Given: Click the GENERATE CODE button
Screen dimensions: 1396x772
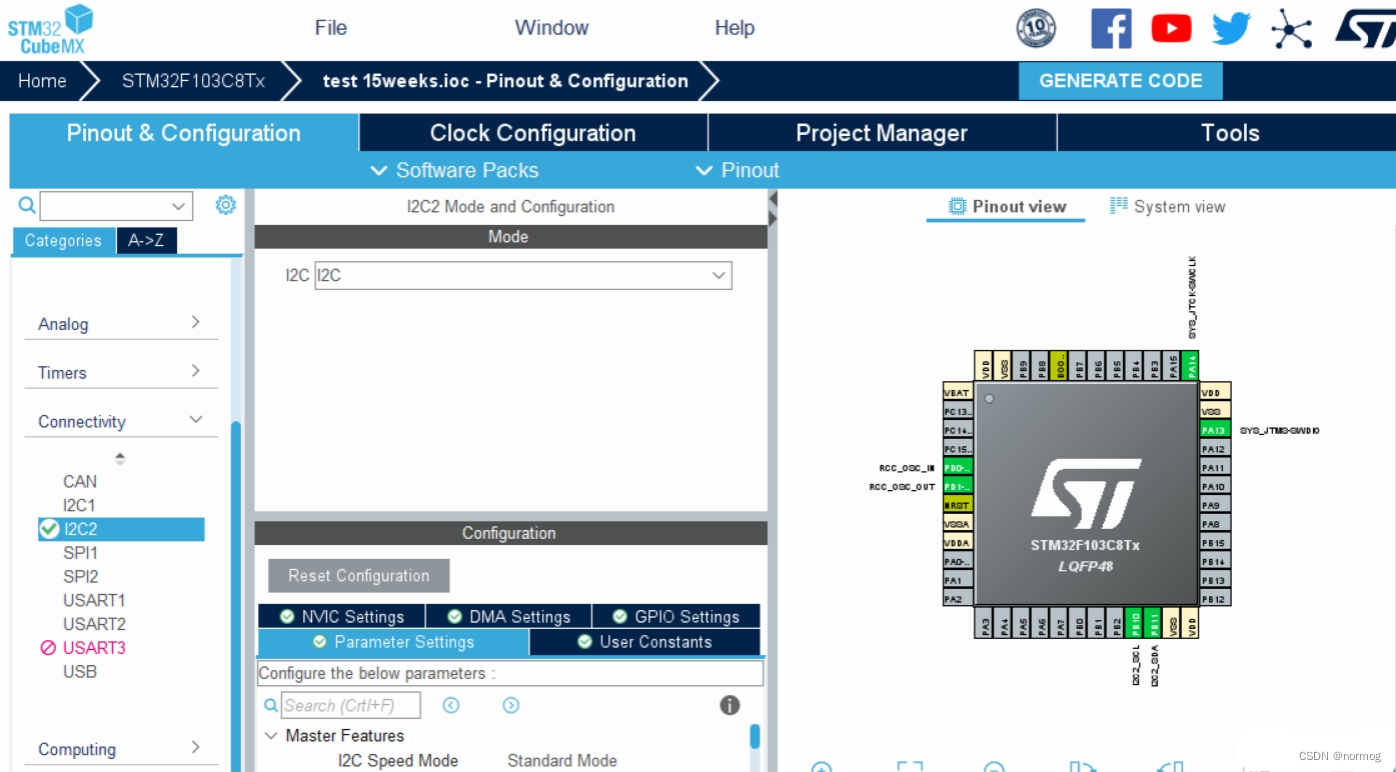Looking at the screenshot, I should pyautogui.click(x=1121, y=81).
